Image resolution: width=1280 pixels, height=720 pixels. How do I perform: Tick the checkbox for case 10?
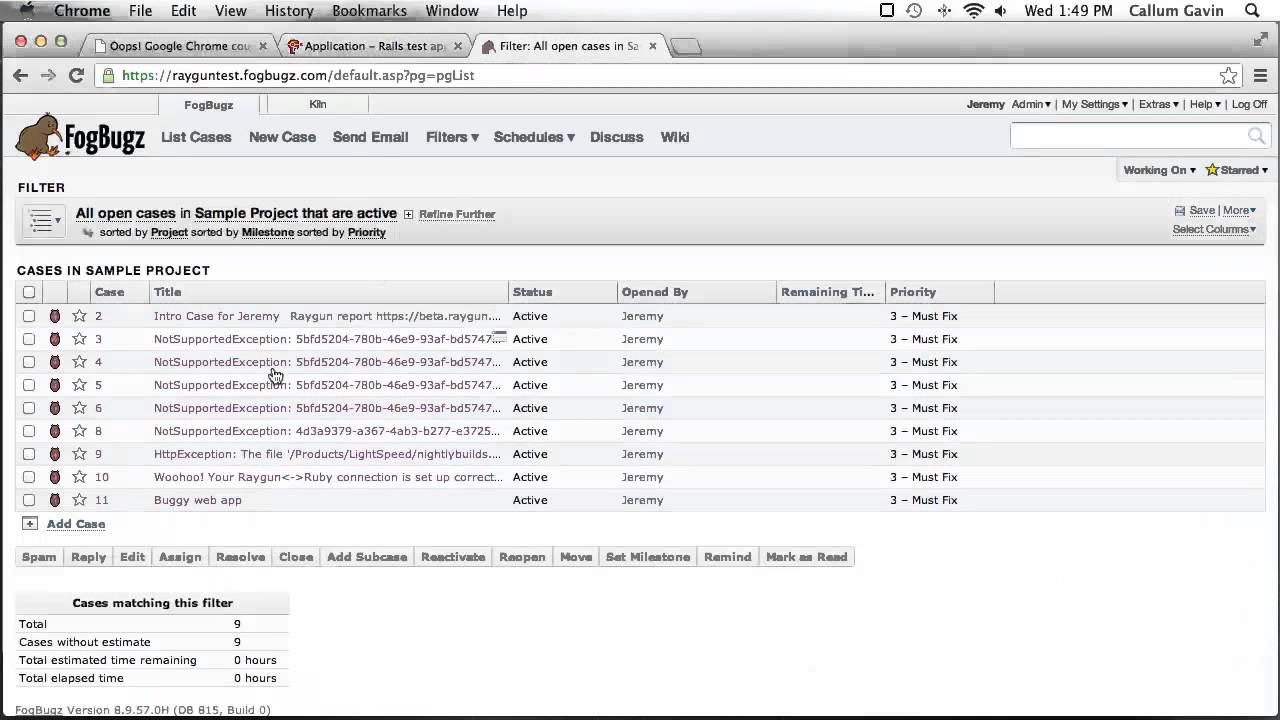coord(29,477)
